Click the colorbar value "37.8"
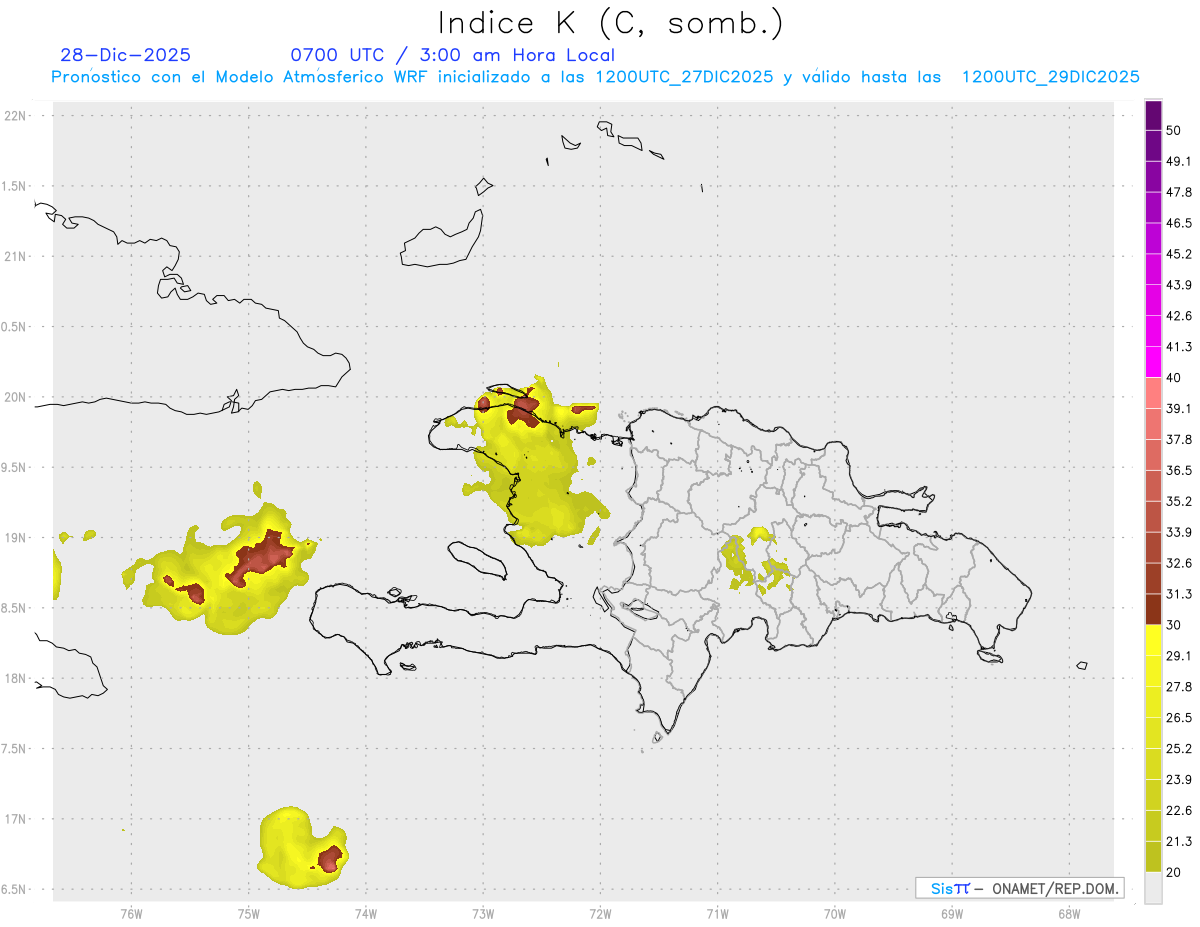The width and height of the screenshot is (1200, 927). pyautogui.click(x=1179, y=439)
